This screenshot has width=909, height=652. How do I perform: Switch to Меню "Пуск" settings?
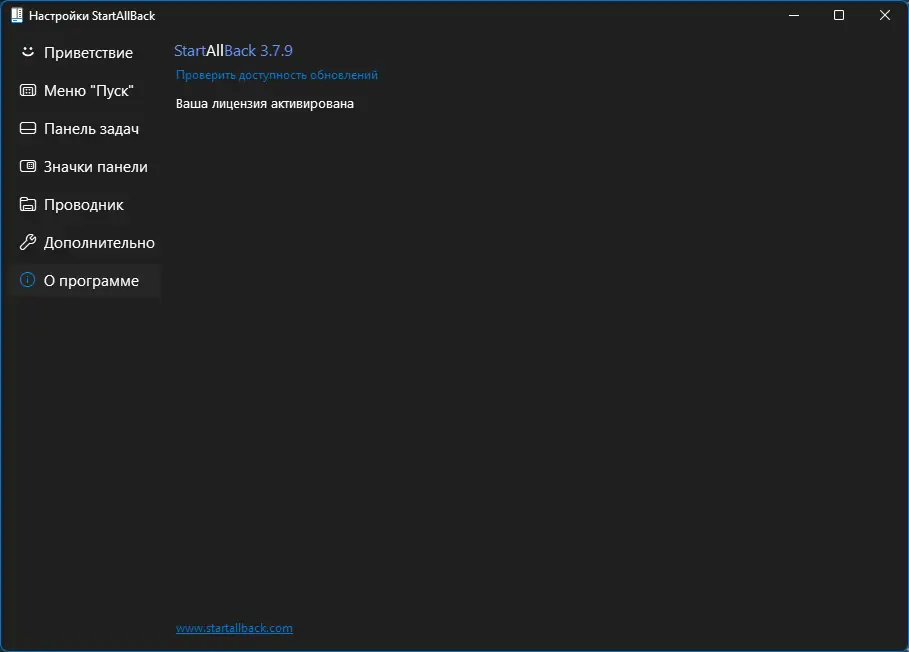click(x=85, y=90)
